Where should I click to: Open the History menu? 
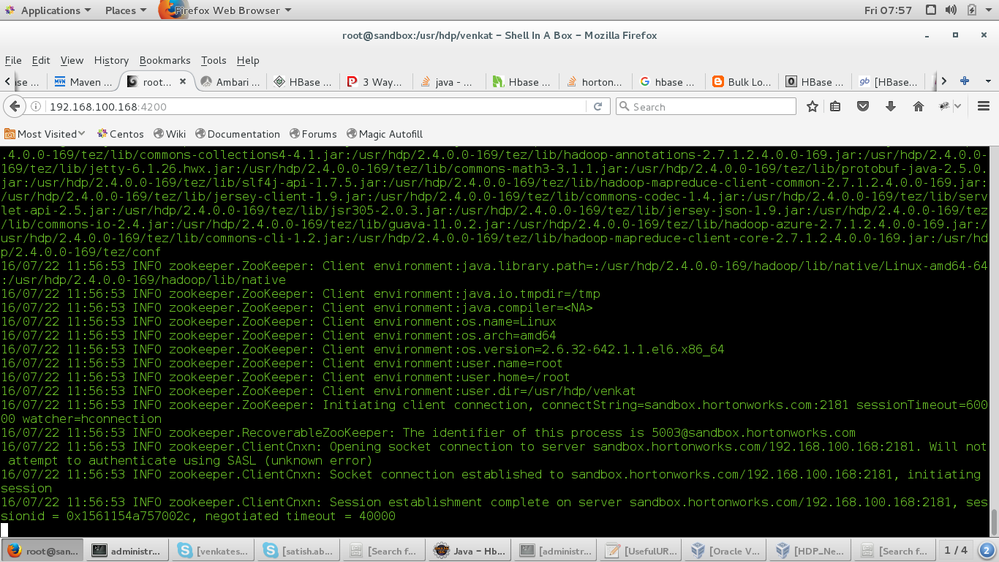coord(111,60)
